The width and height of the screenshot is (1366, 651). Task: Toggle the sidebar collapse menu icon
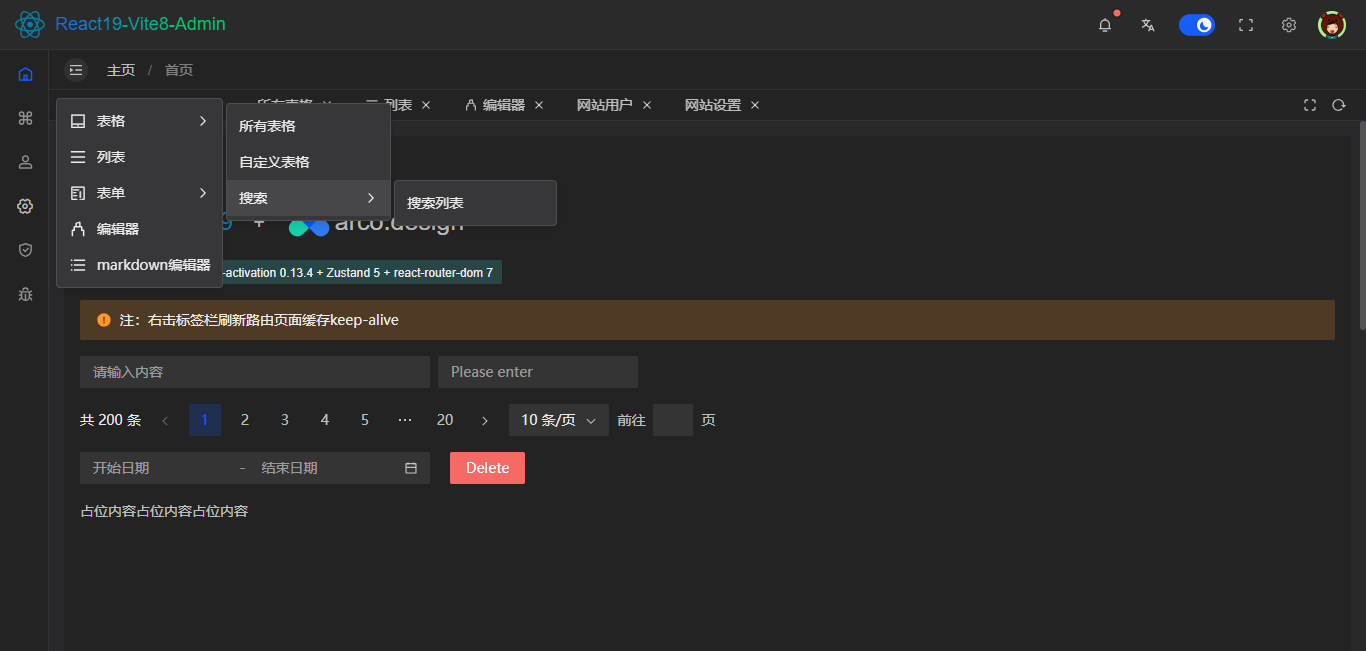(x=76, y=70)
